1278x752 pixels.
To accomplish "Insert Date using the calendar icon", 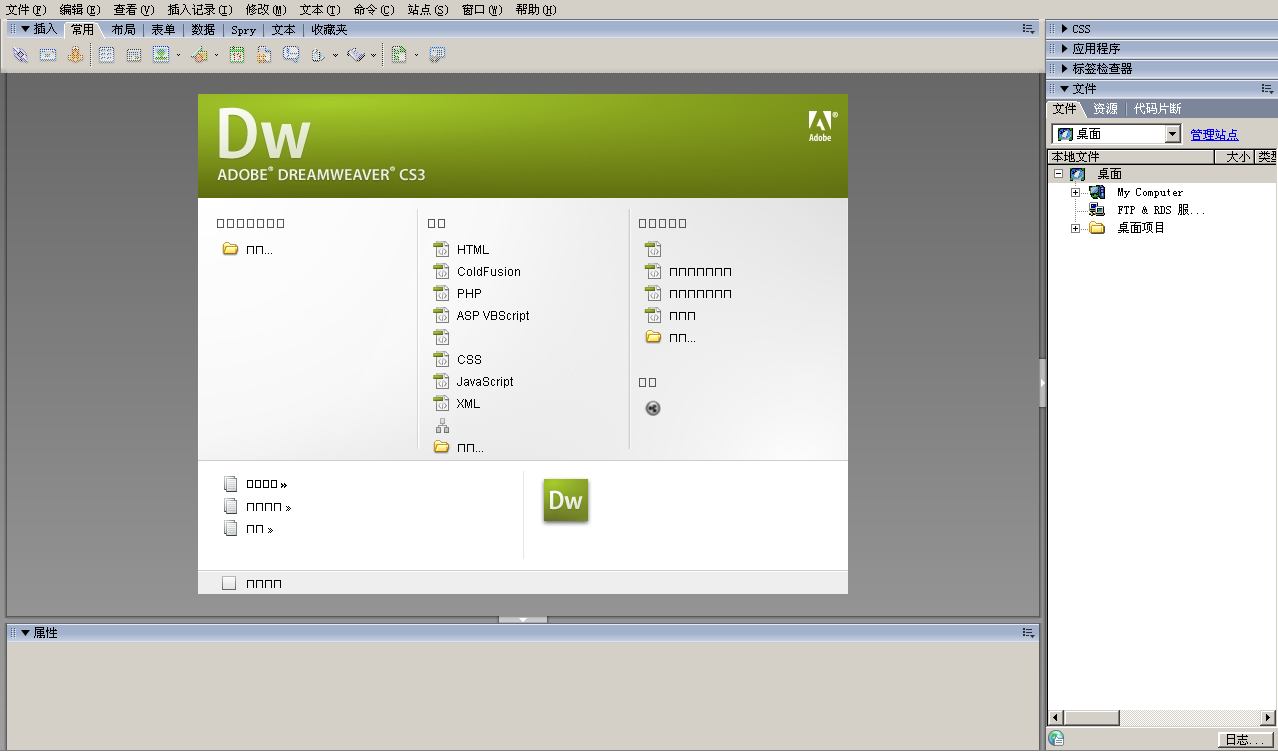I will [237, 55].
